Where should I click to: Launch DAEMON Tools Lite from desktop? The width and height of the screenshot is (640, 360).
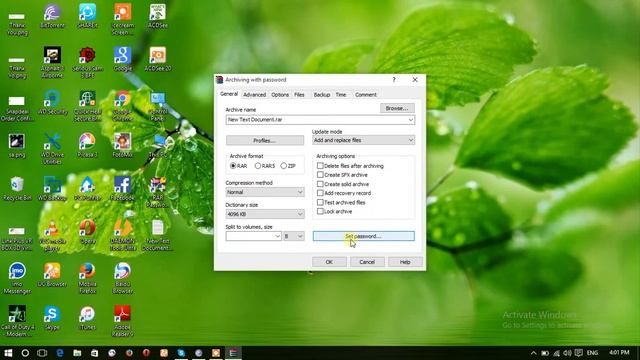tap(122, 236)
